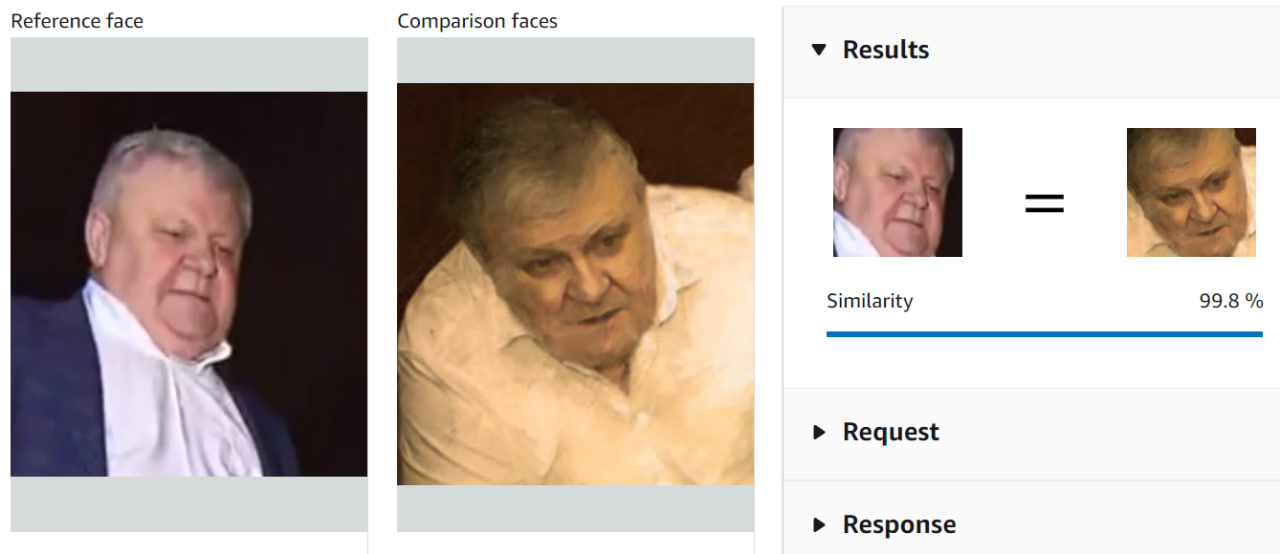Viewport: 1280px width, 554px height.
Task: Click the Similarity label
Action: [869, 301]
